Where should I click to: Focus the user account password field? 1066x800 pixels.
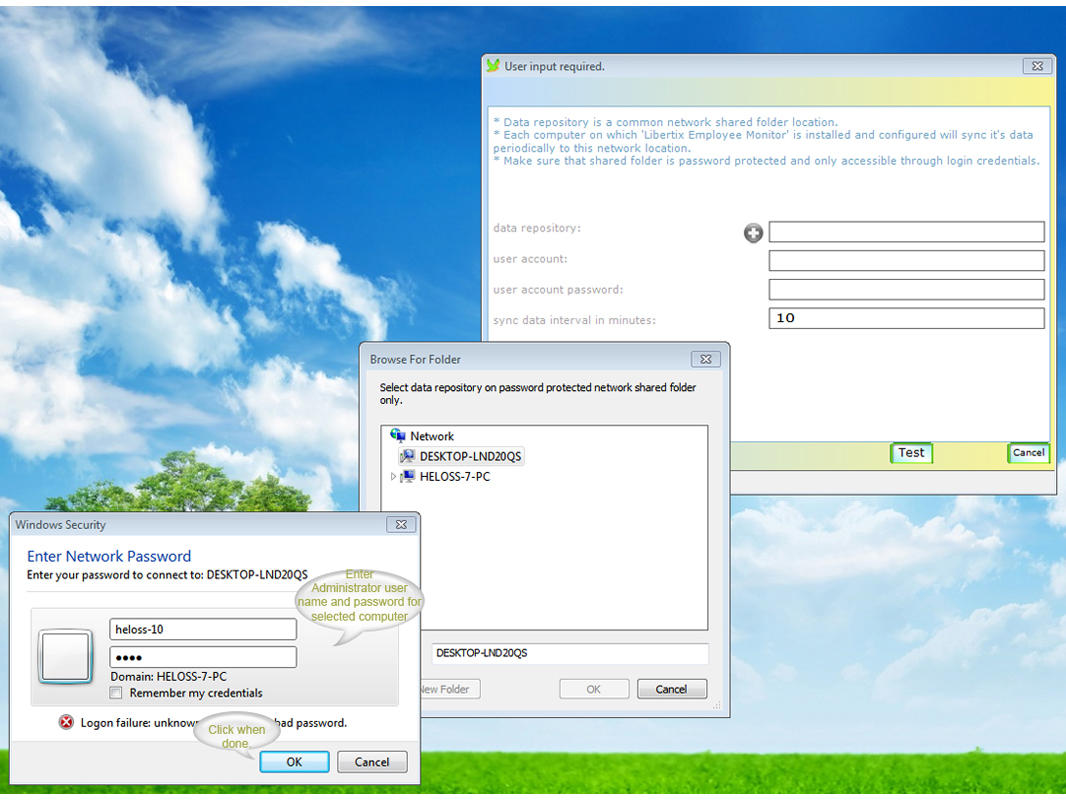tap(906, 290)
